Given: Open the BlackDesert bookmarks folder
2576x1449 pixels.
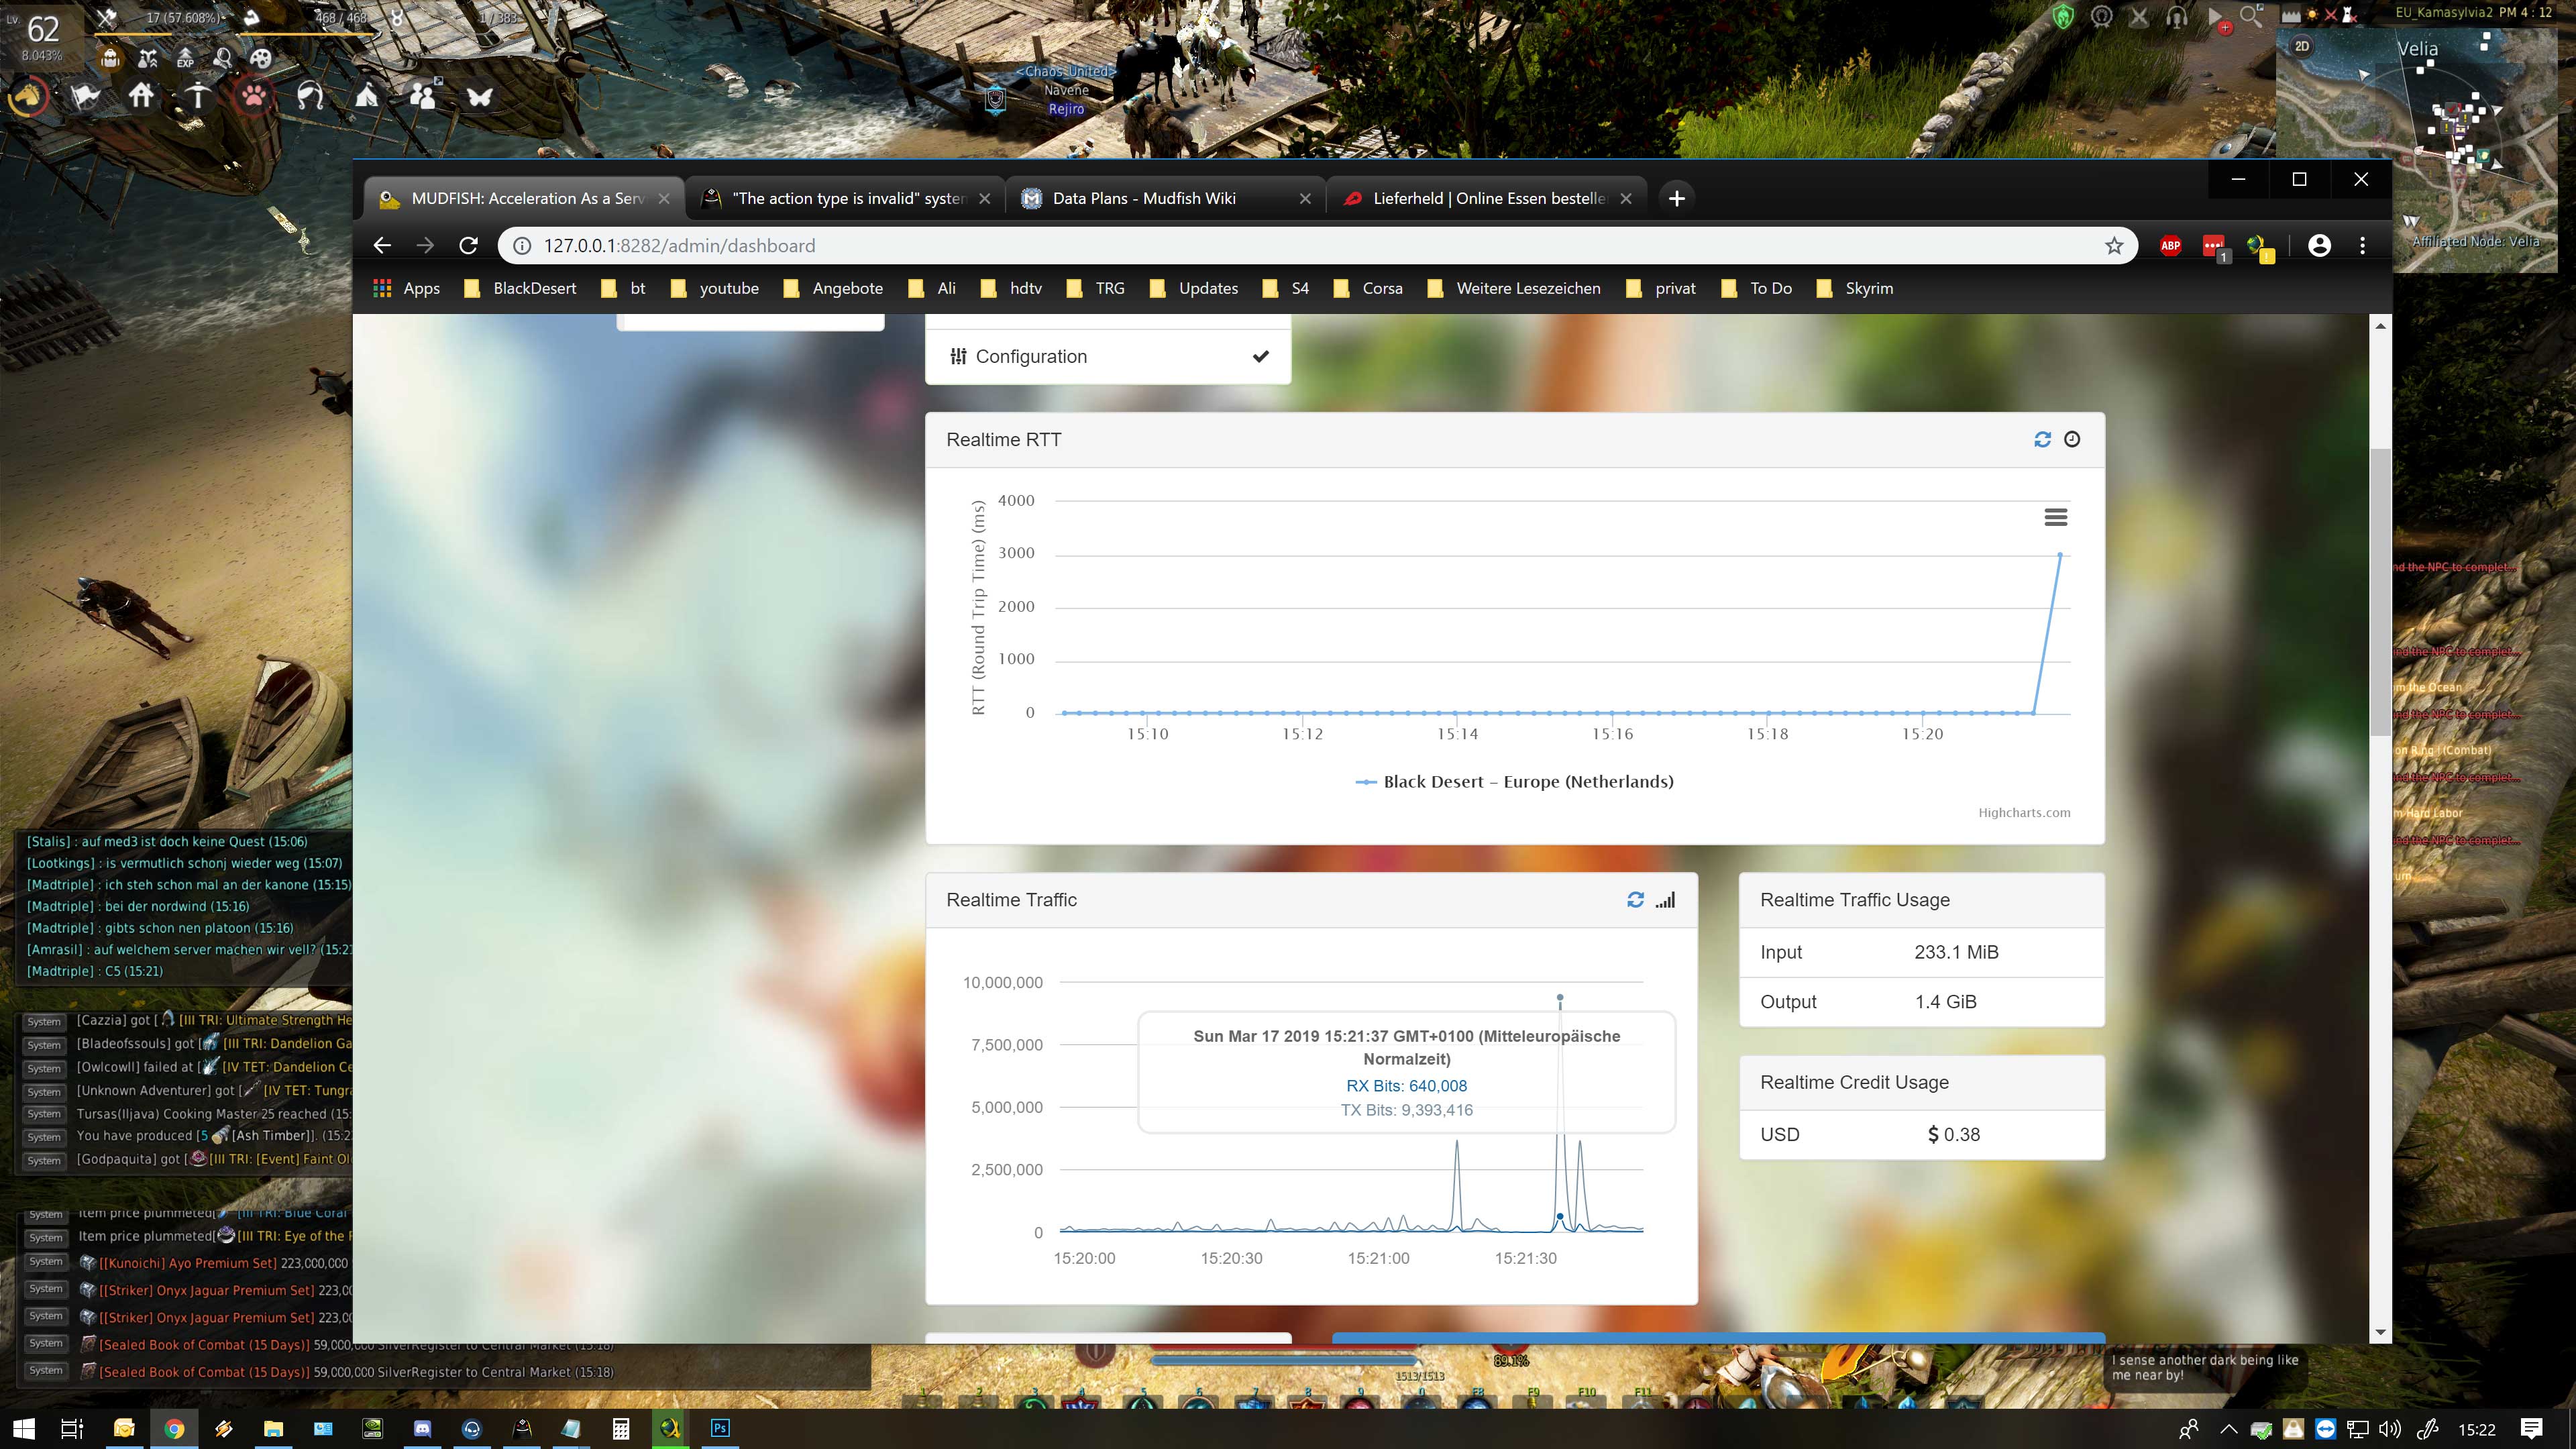Looking at the screenshot, I should [520, 288].
